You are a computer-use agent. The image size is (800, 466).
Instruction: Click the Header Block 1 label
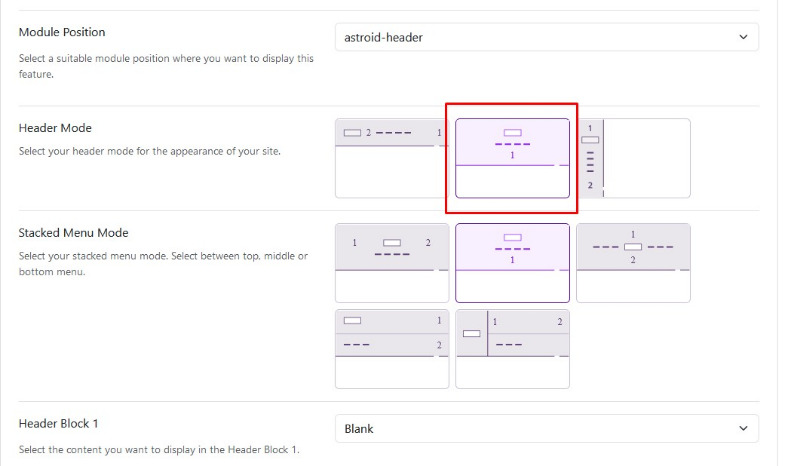(58, 424)
